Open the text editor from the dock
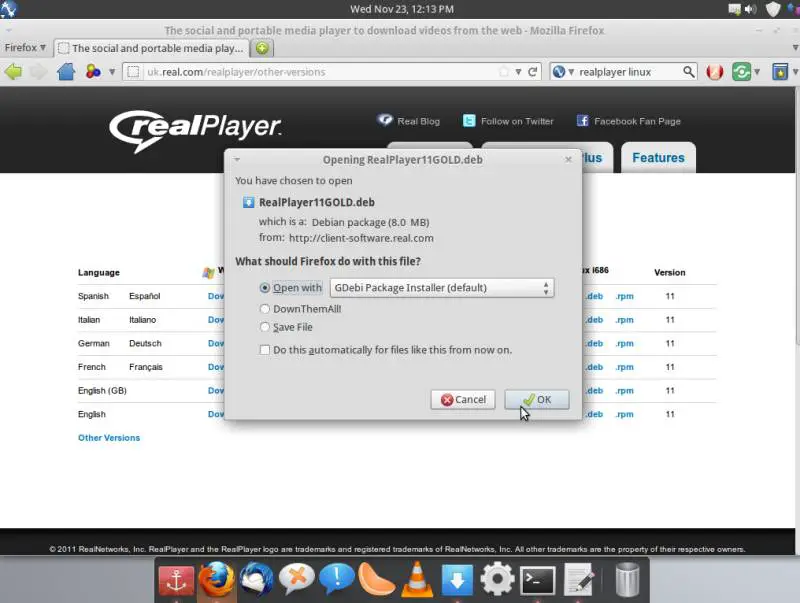 pos(579,580)
